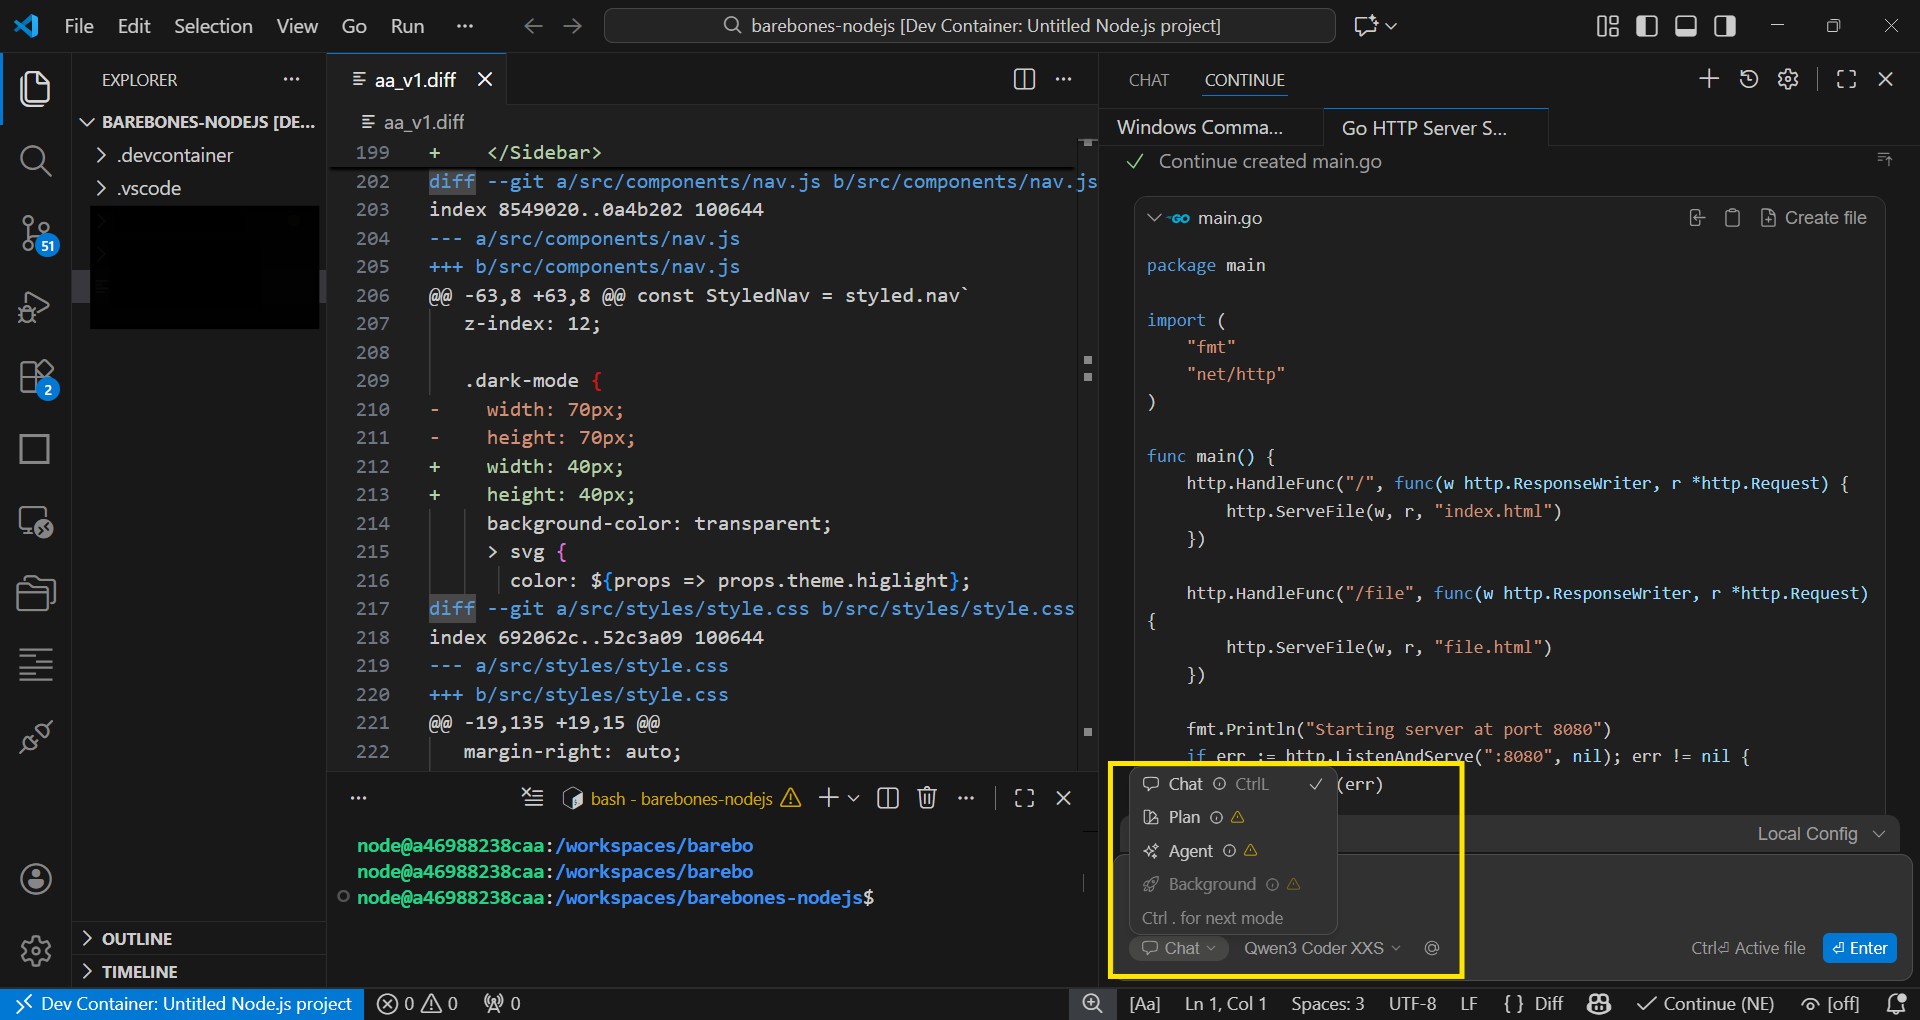Image resolution: width=1920 pixels, height=1020 pixels.
Task: Open Continue settings gear
Action: 1788,79
